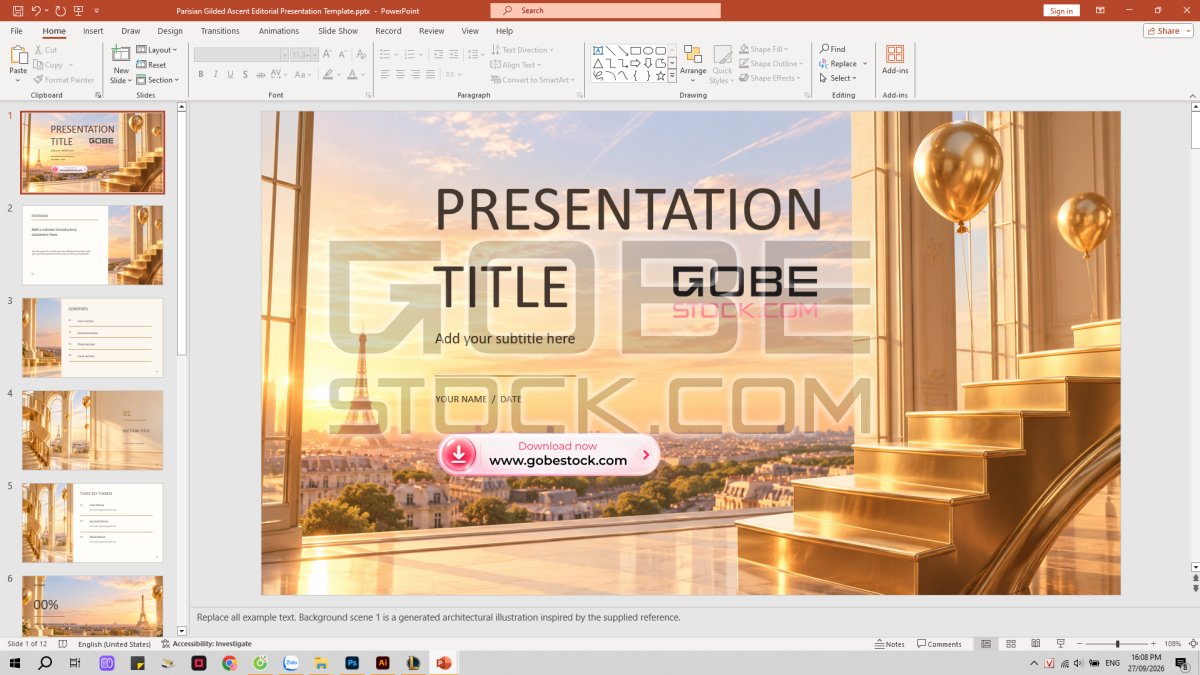Select the right arrow shape in the gallery
This screenshot has height=675, width=1200.
636,63
